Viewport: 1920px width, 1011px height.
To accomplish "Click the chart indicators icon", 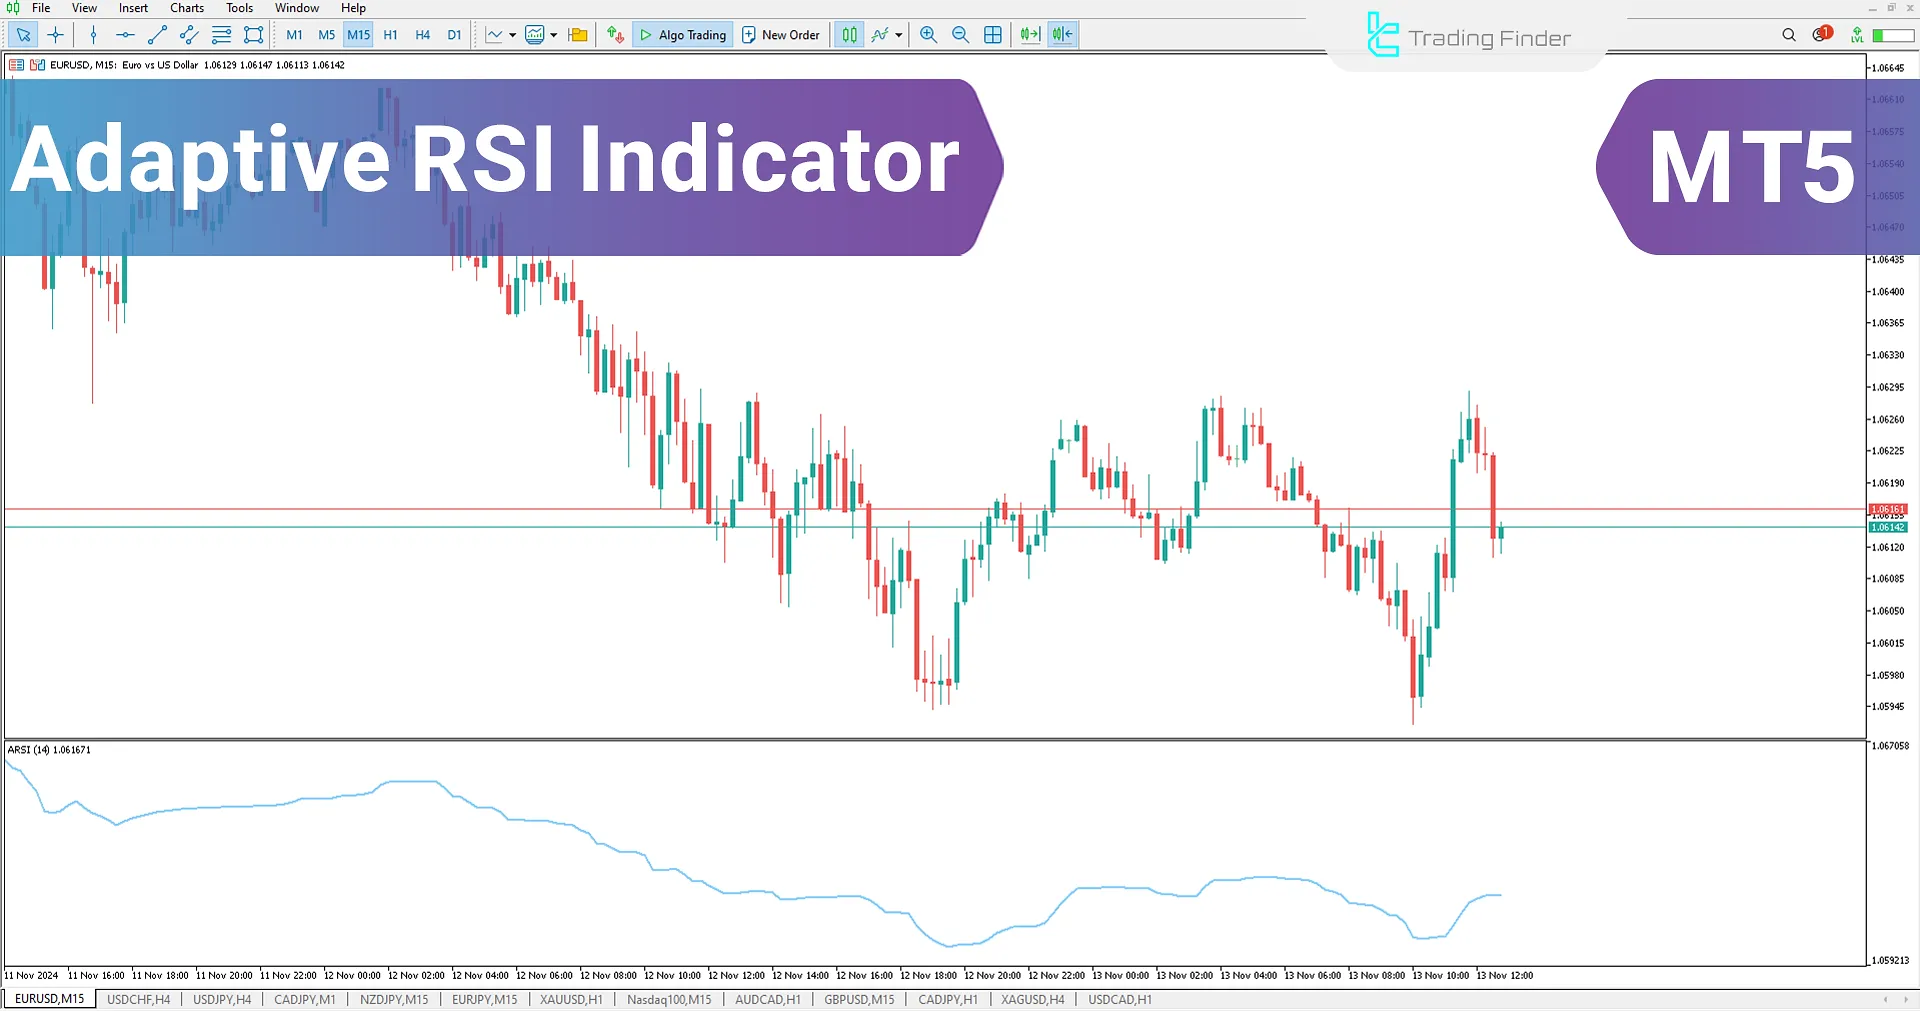I will pyautogui.click(x=880, y=35).
